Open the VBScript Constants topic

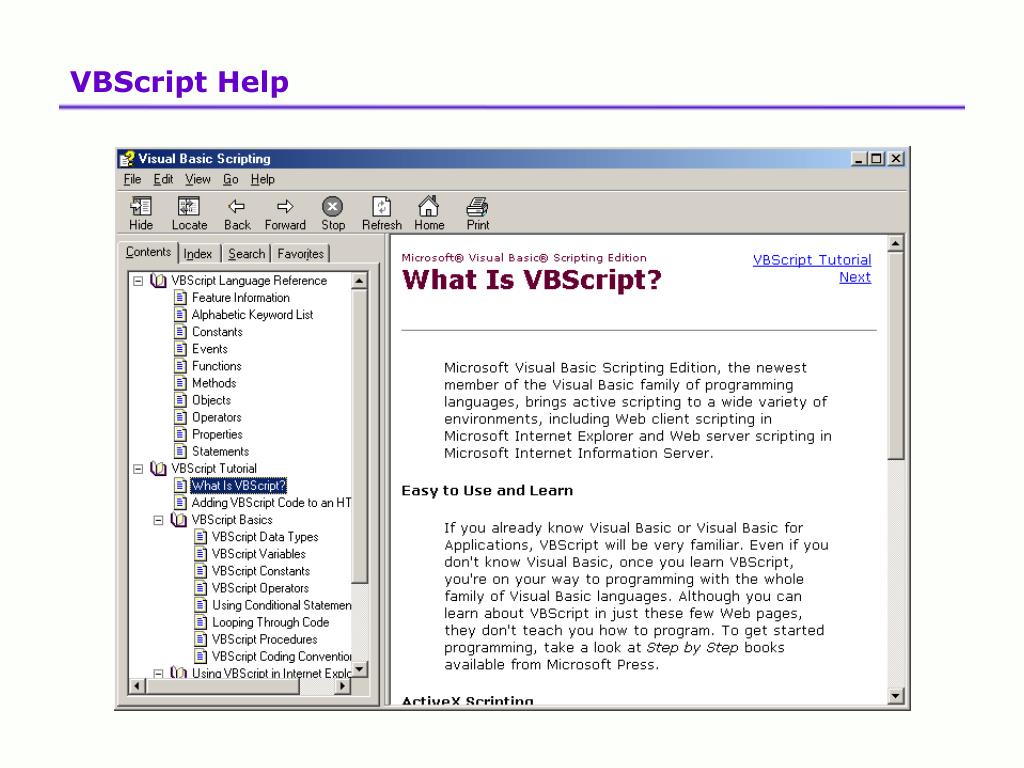(261, 571)
